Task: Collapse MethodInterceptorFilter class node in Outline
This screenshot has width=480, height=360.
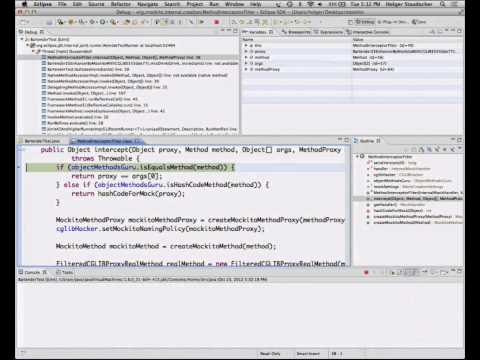Action: (357, 156)
